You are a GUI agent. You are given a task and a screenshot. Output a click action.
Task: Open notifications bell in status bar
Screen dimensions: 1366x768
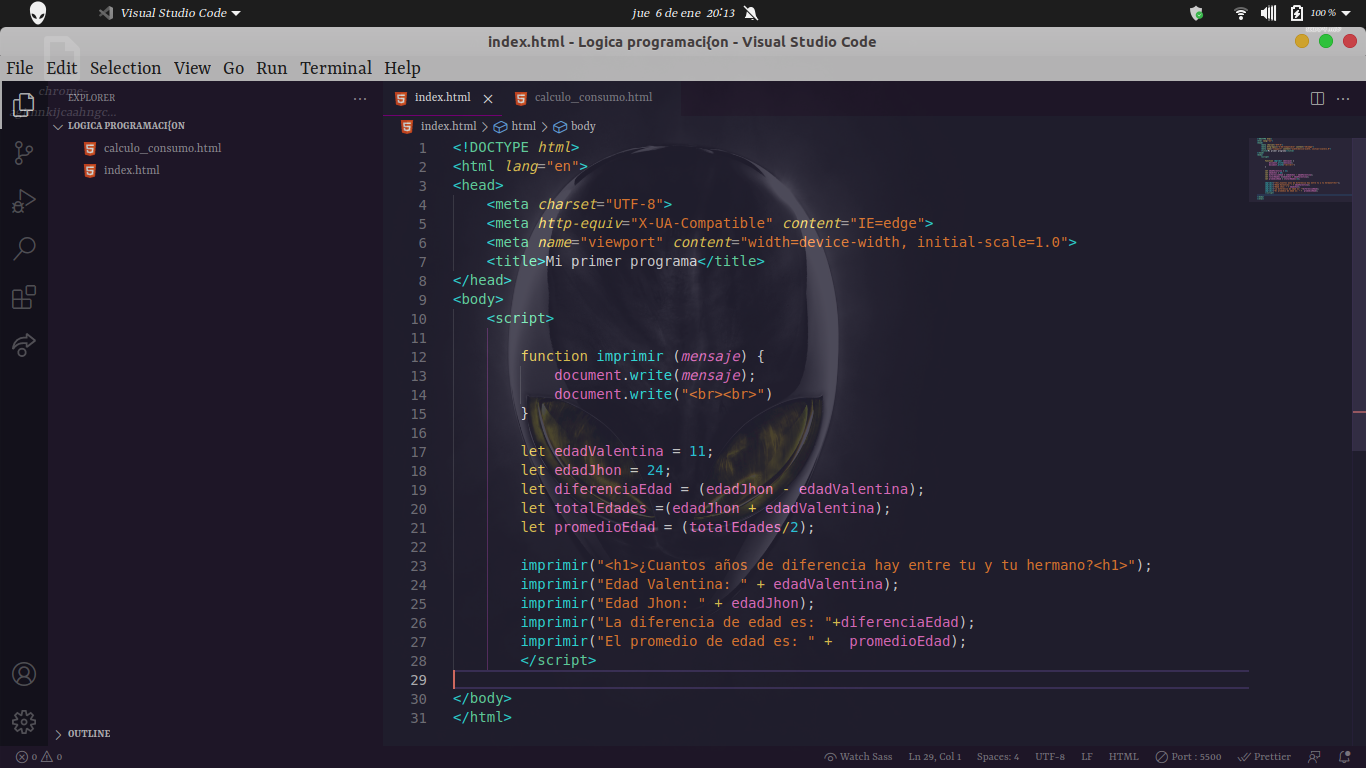1344,757
